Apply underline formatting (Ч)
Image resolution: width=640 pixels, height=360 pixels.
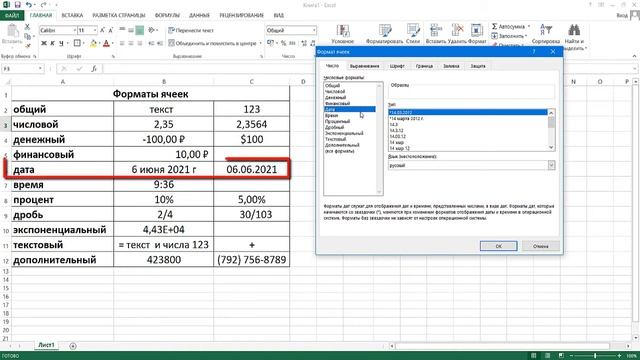pyautogui.click(x=61, y=43)
